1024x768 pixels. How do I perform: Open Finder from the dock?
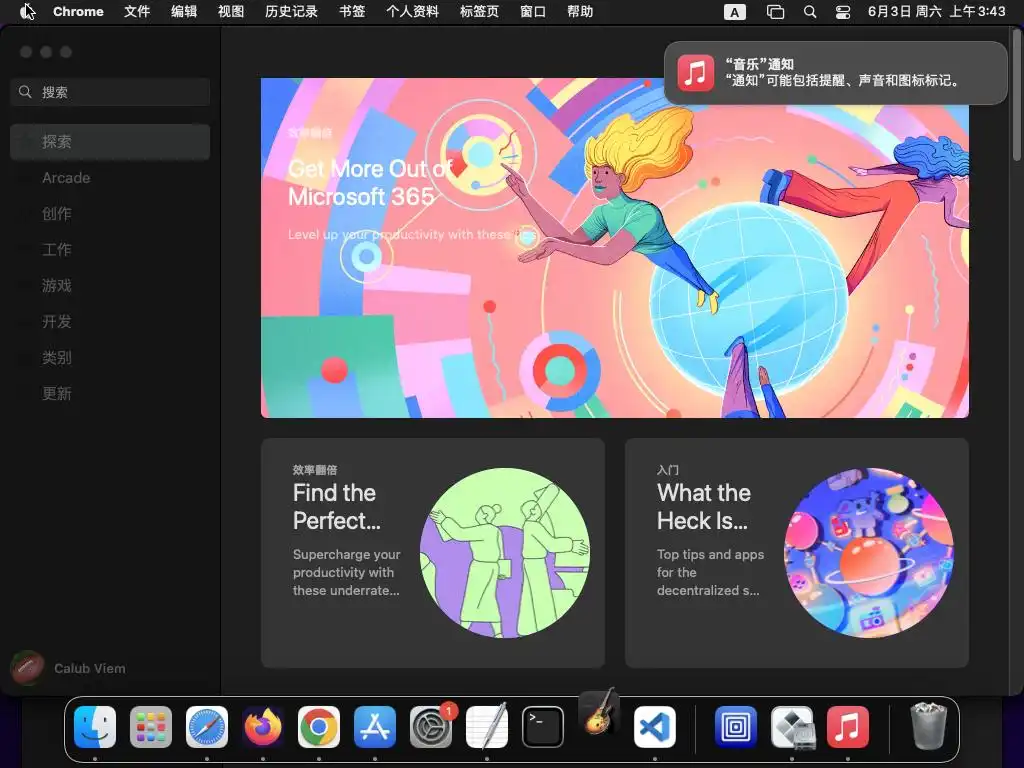click(95, 727)
